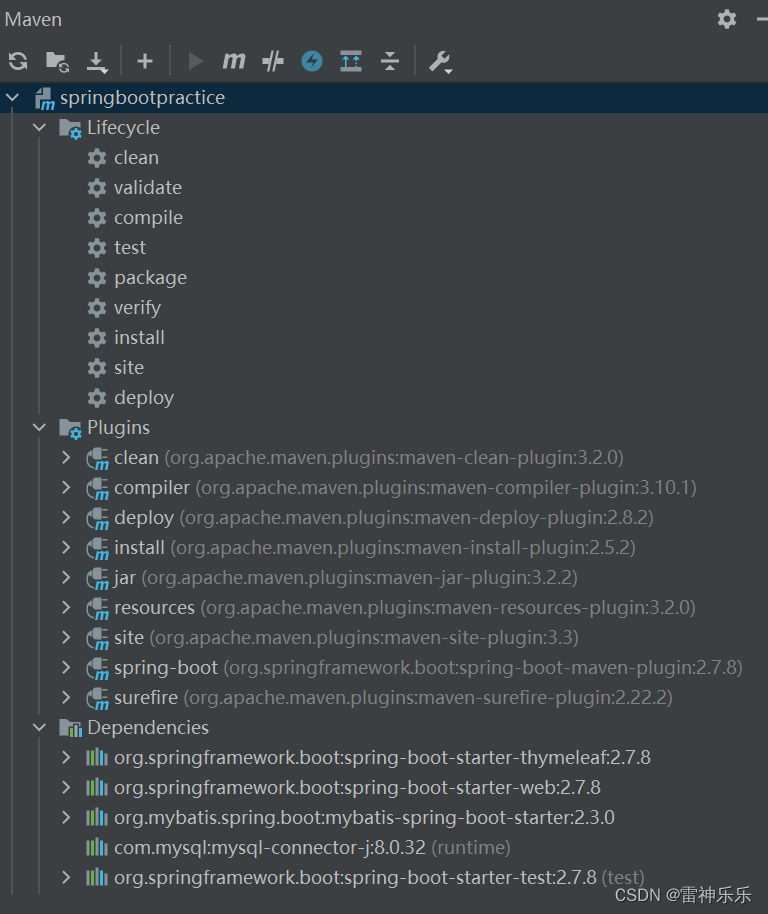Viewport: 768px width, 914px height.
Task: Select the springbootpractice project root
Action: click(x=145, y=97)
